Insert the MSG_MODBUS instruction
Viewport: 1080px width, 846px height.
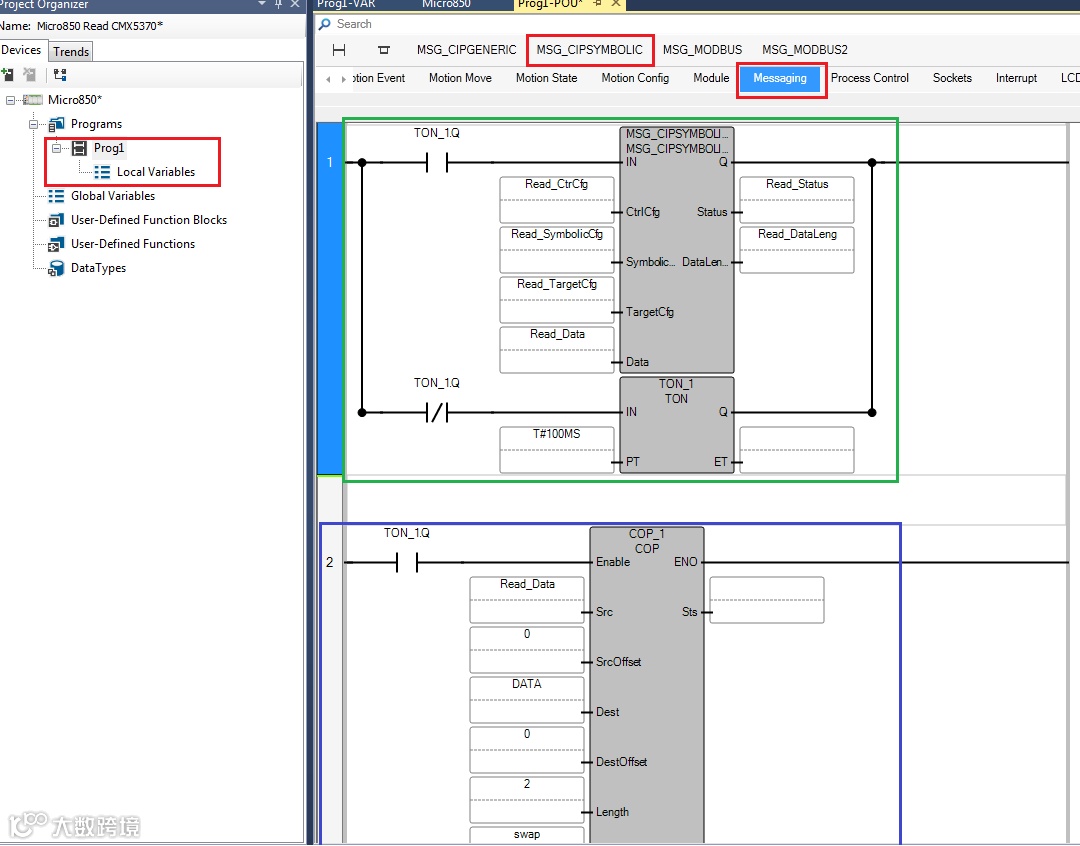702,50
